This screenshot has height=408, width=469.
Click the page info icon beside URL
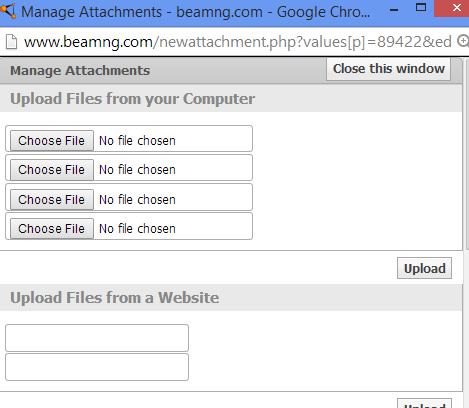pos(11,42)
